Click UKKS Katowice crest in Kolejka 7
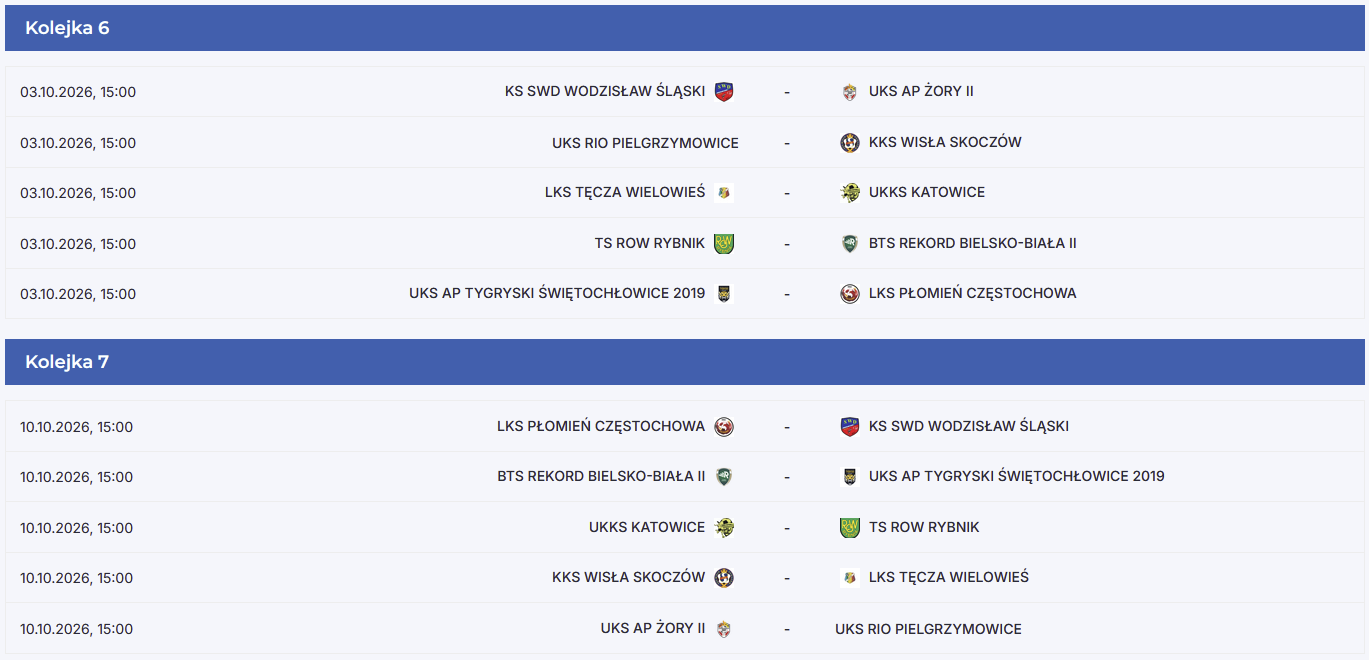This screenshot has height=660, width=1369. (724, 528)
